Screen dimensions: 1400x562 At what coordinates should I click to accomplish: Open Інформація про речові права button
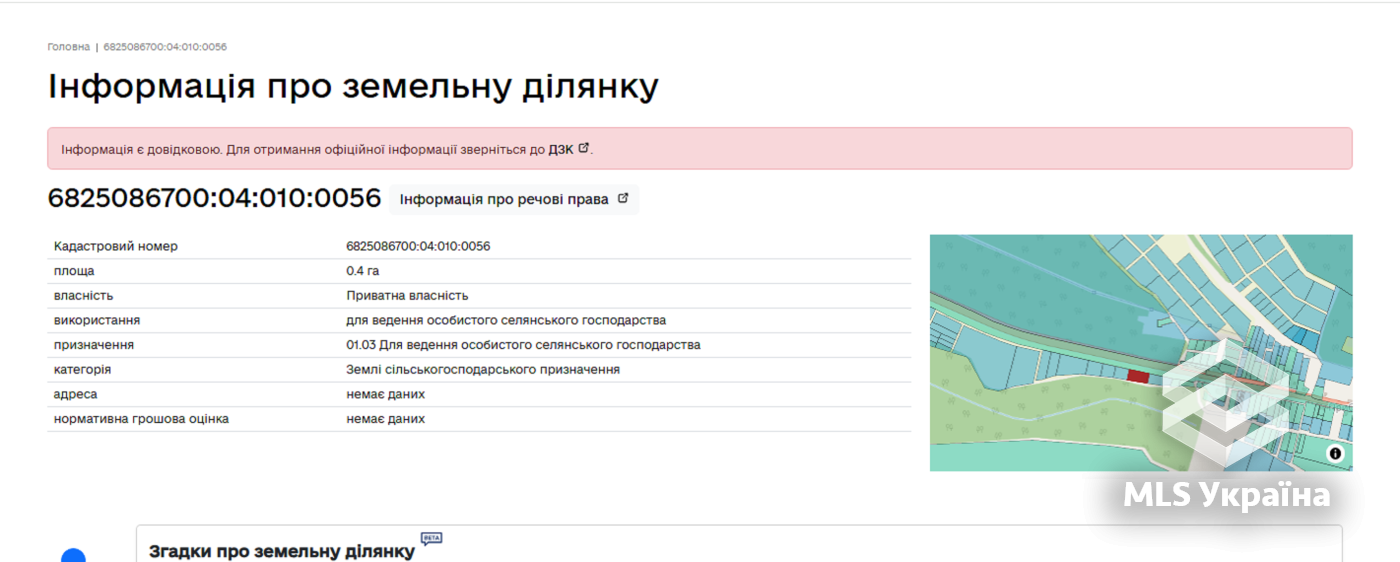click(514, 199)
